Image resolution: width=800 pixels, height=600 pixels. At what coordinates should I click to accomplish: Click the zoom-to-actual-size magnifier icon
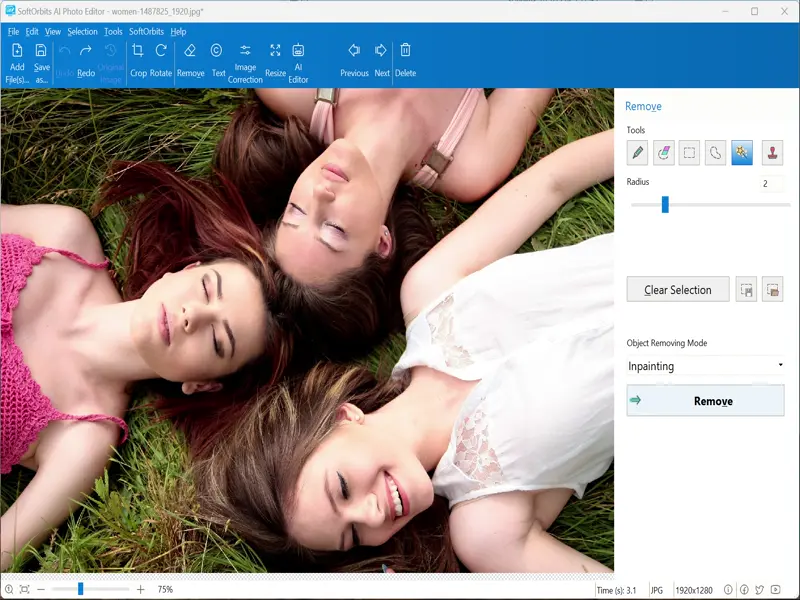9,589
